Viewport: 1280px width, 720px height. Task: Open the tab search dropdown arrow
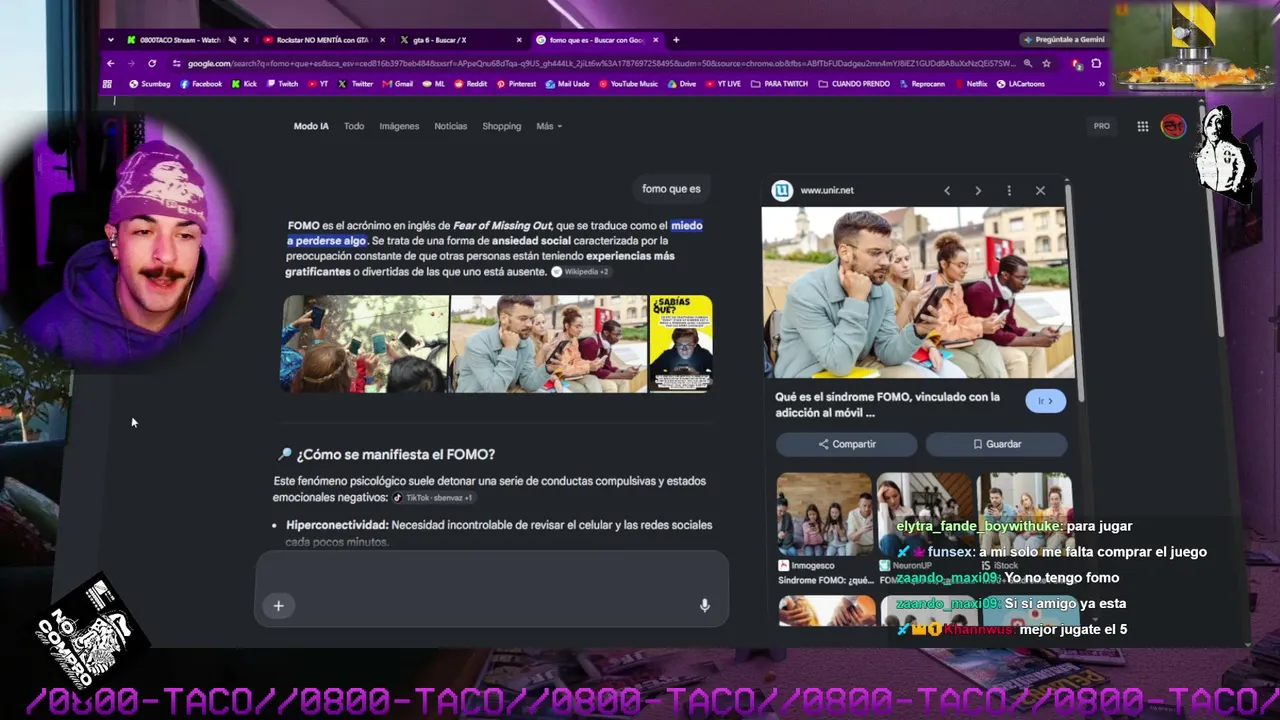pos(111,40)
